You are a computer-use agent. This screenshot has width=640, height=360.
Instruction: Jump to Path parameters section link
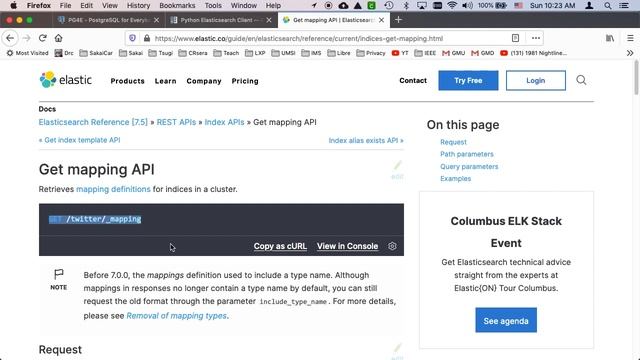(467, 154)
